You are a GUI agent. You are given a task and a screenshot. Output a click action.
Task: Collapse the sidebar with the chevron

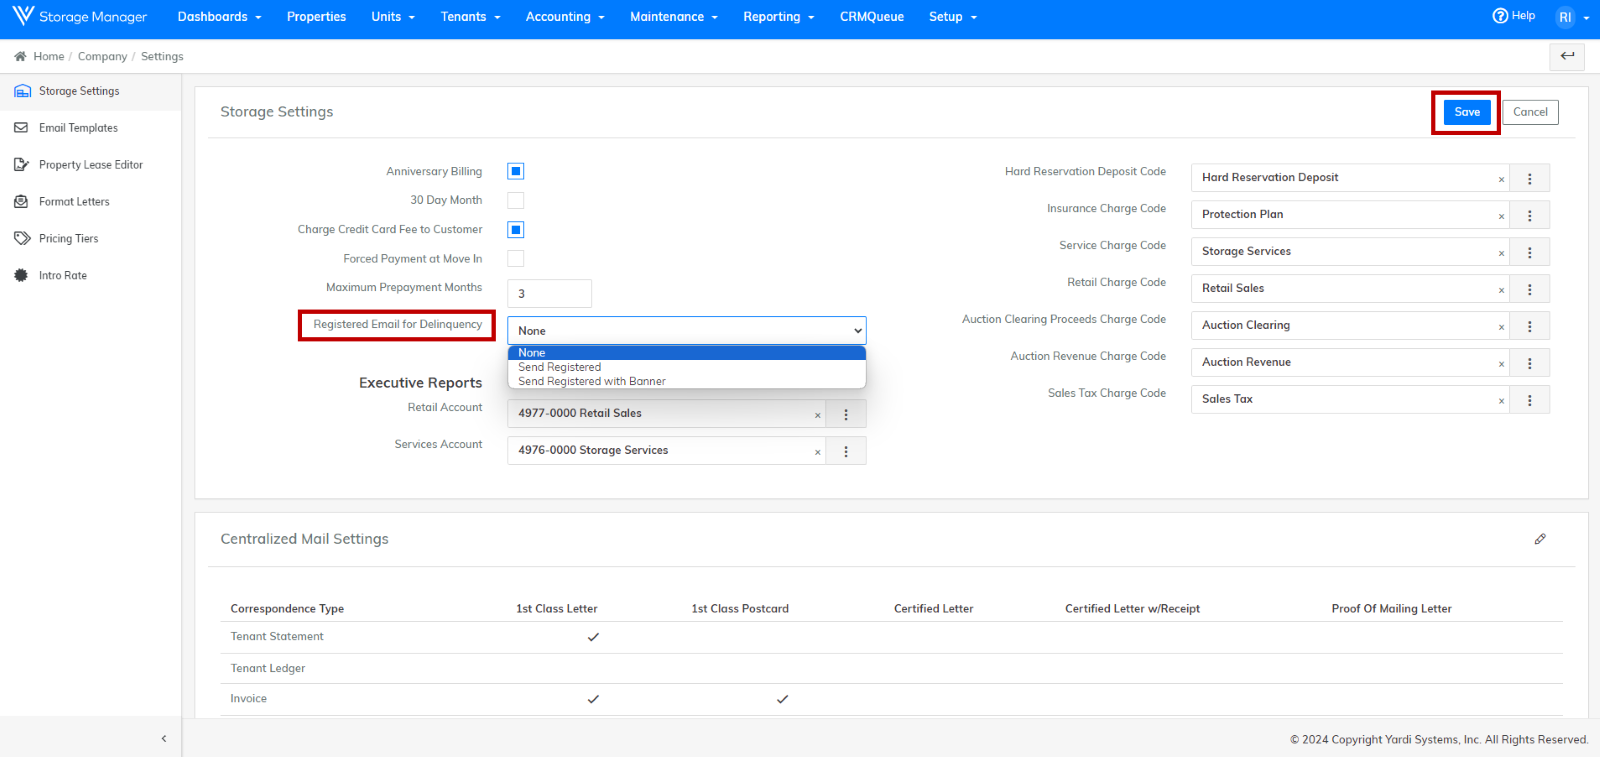[164, 739]
